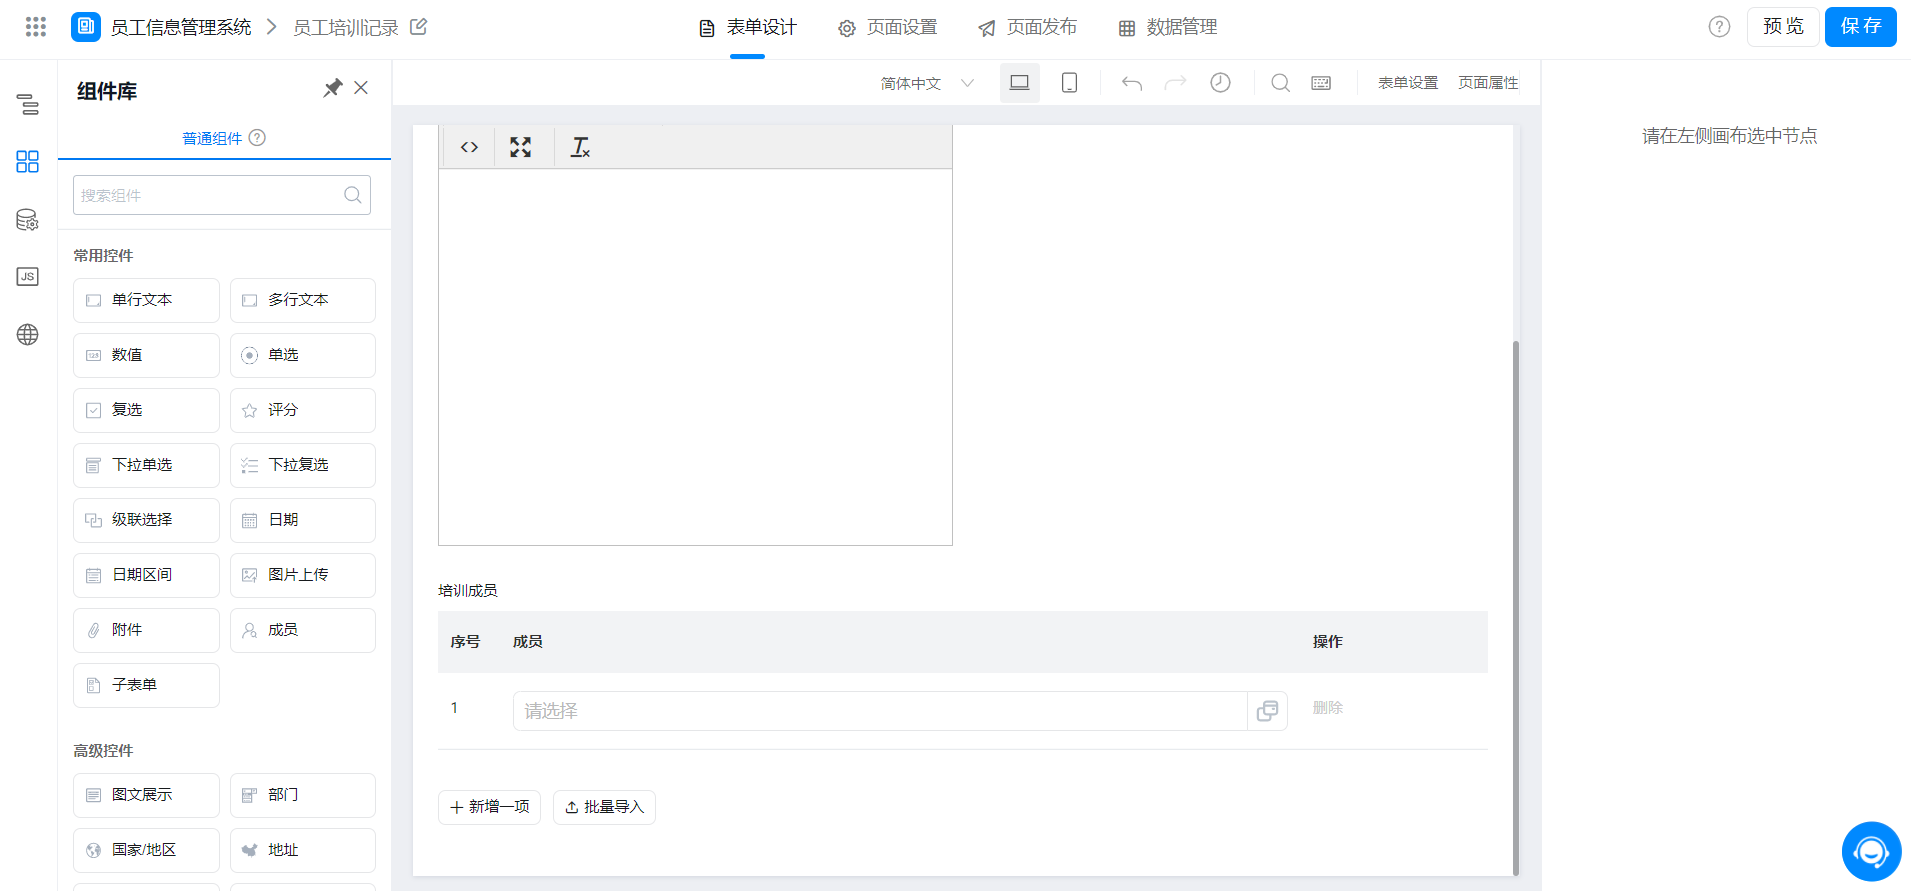Open the history clock icon
This screenshot has width=1911, height=891.
click(x=1220, y=83)
